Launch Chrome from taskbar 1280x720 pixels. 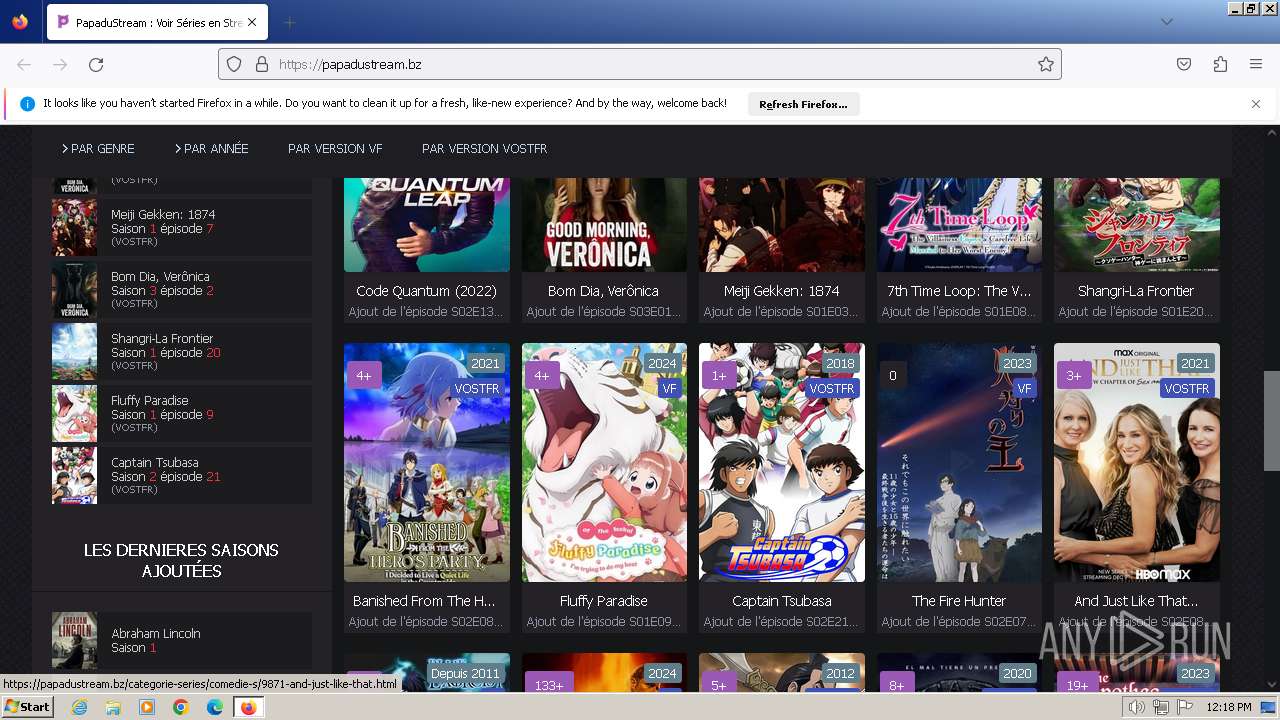pos(181,707)
